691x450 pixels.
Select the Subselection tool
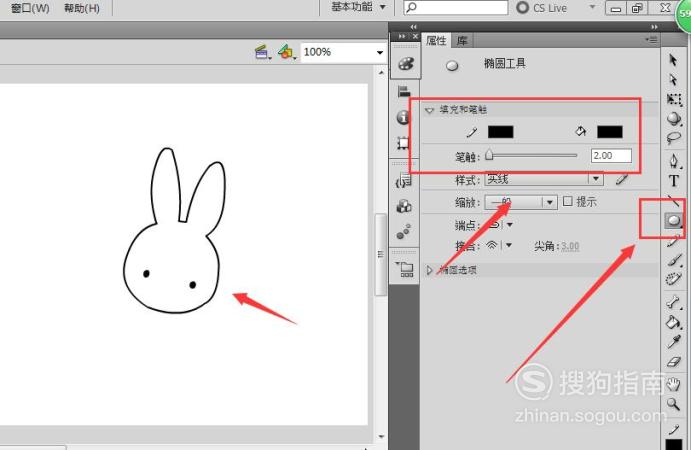point(673,80)
